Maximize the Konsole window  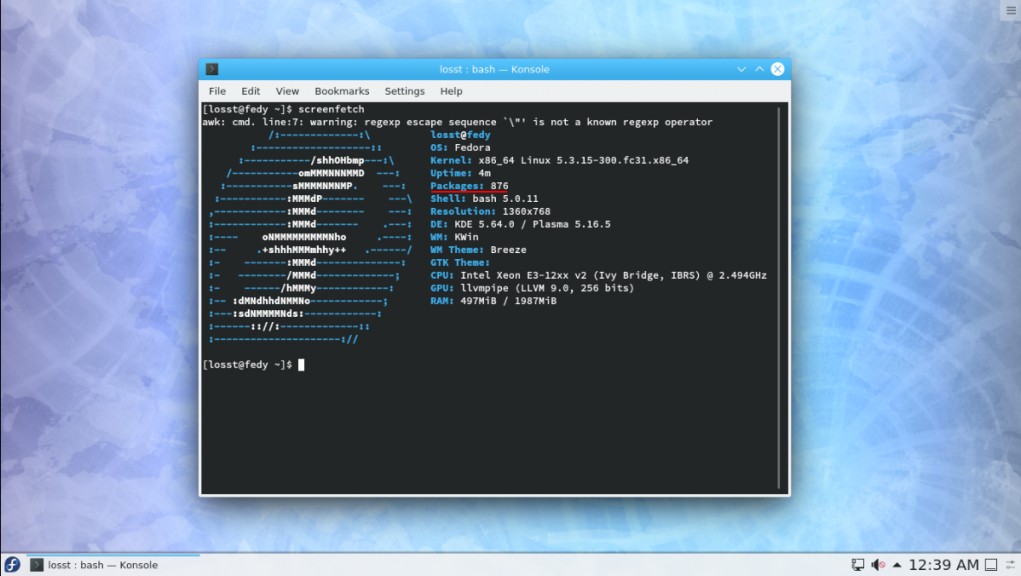(759, 69)
